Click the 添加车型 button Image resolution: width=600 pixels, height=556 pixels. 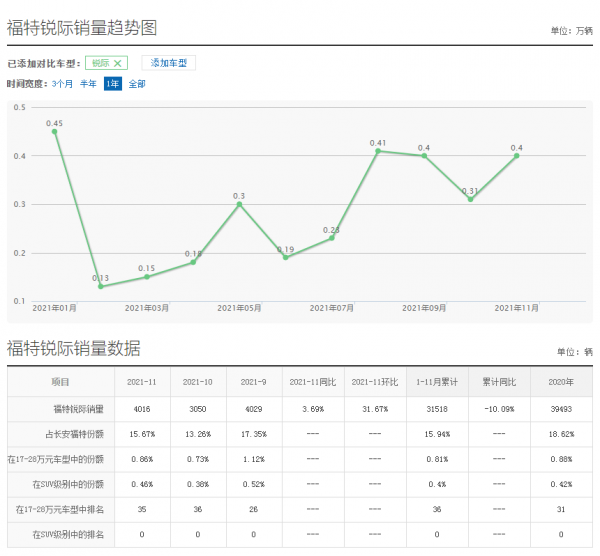(168, 63)
